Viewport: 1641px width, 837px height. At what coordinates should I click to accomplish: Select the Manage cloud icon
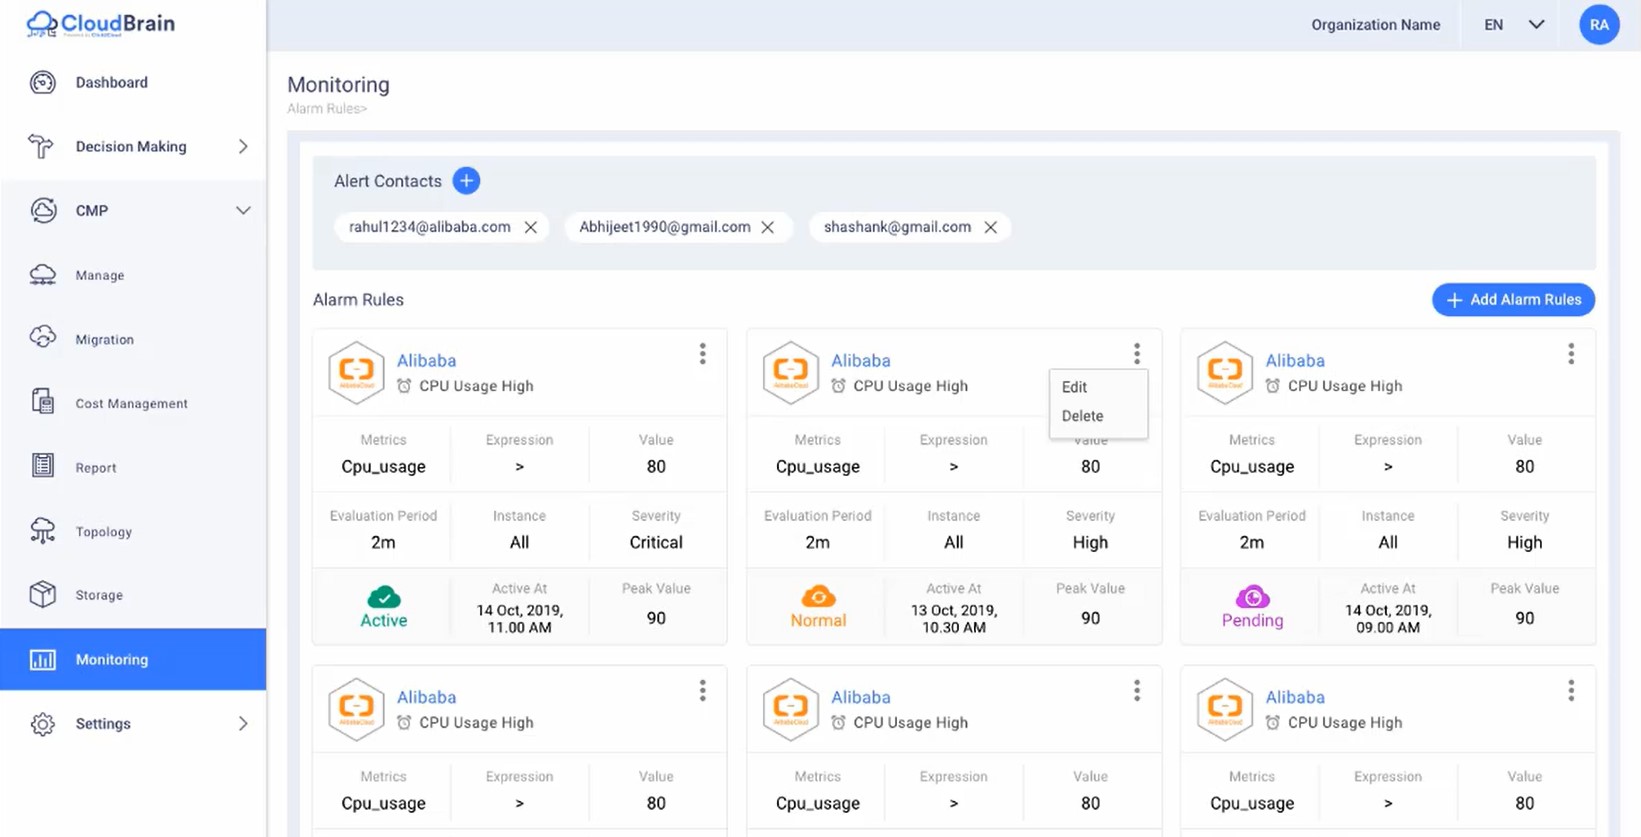tap(43, 275)
